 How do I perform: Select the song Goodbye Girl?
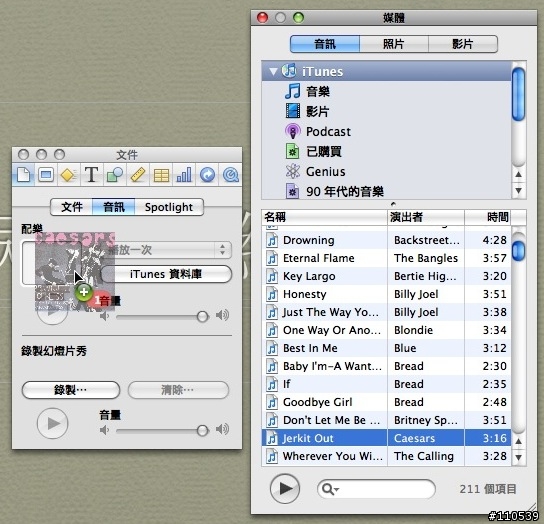pos(386,402)
